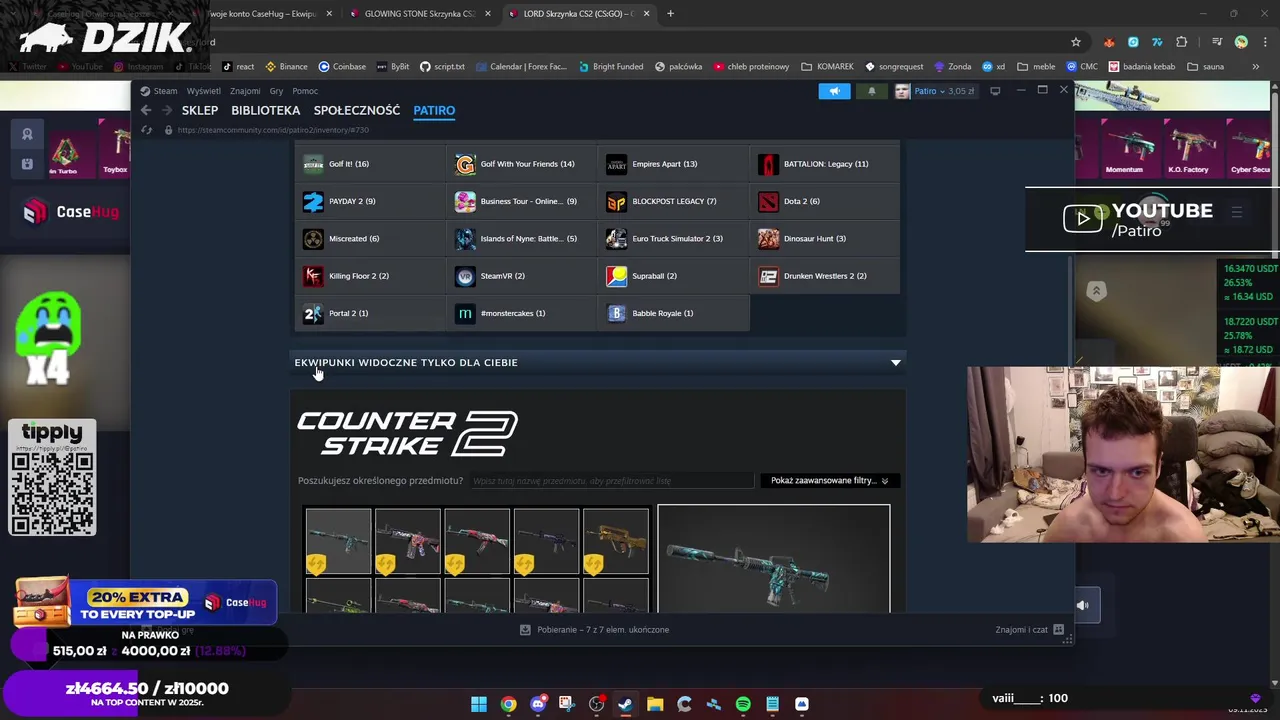Open KOMAREK bookmarks folder
Viewport: 1280px width, 720px height.
[826, 67]
